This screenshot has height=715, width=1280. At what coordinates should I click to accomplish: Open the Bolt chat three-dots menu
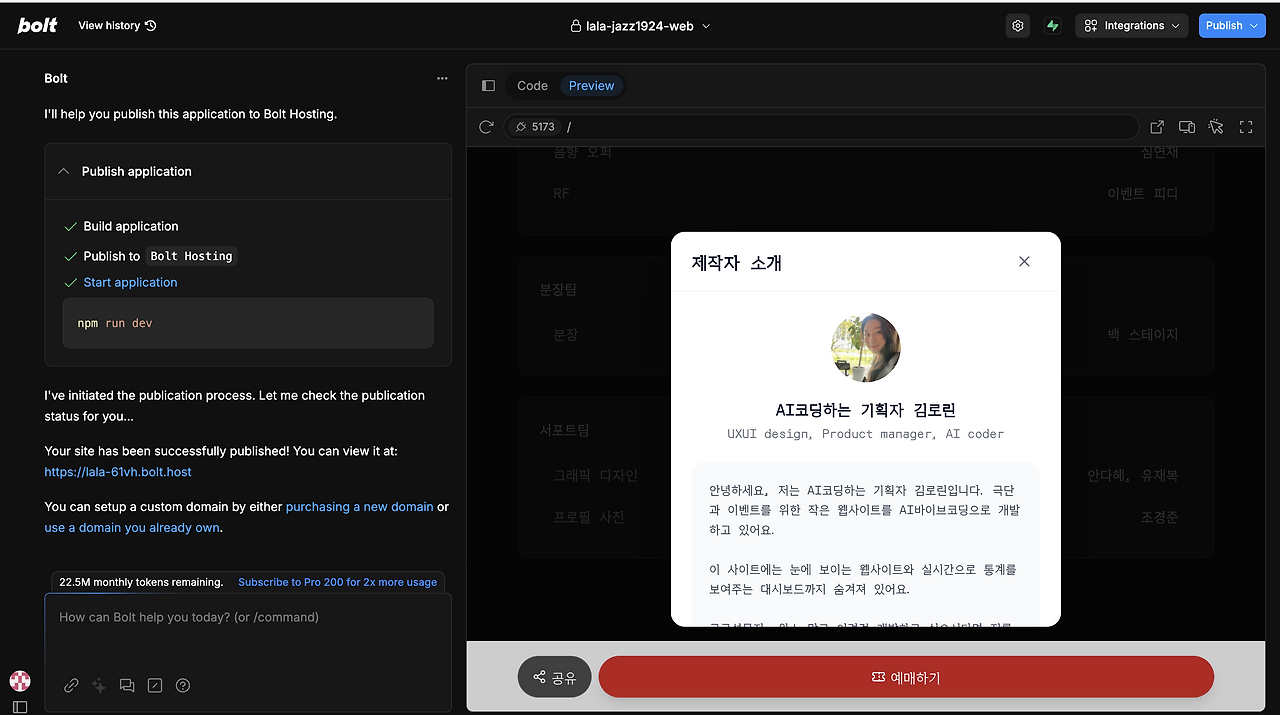click(x=442, y=78)
